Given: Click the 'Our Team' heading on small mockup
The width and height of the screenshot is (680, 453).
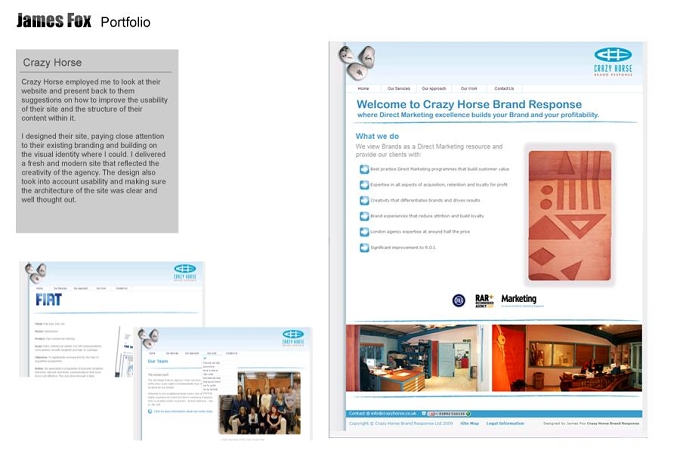Looking at the screenshot, I should (157, 361).
